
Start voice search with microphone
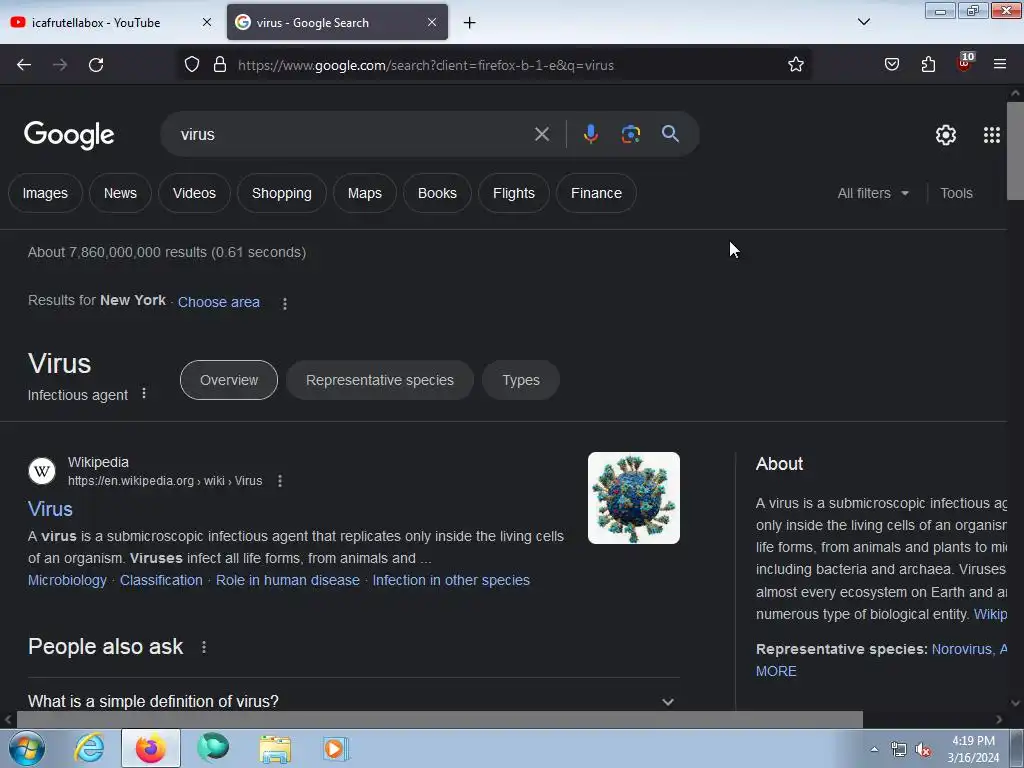(590, 134)
